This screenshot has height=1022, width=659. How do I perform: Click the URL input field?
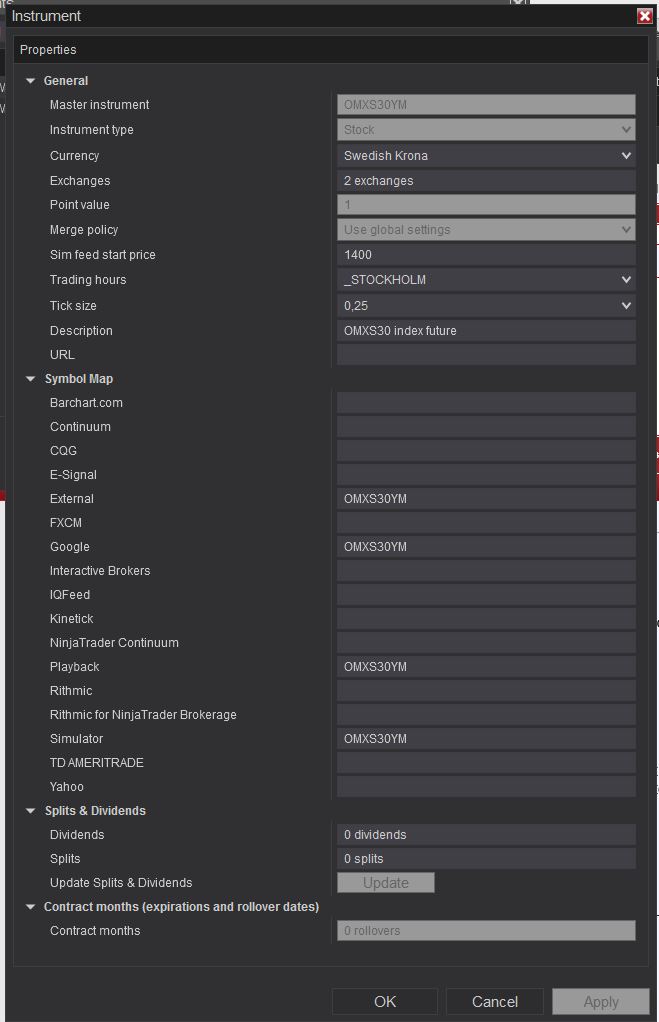486,355
